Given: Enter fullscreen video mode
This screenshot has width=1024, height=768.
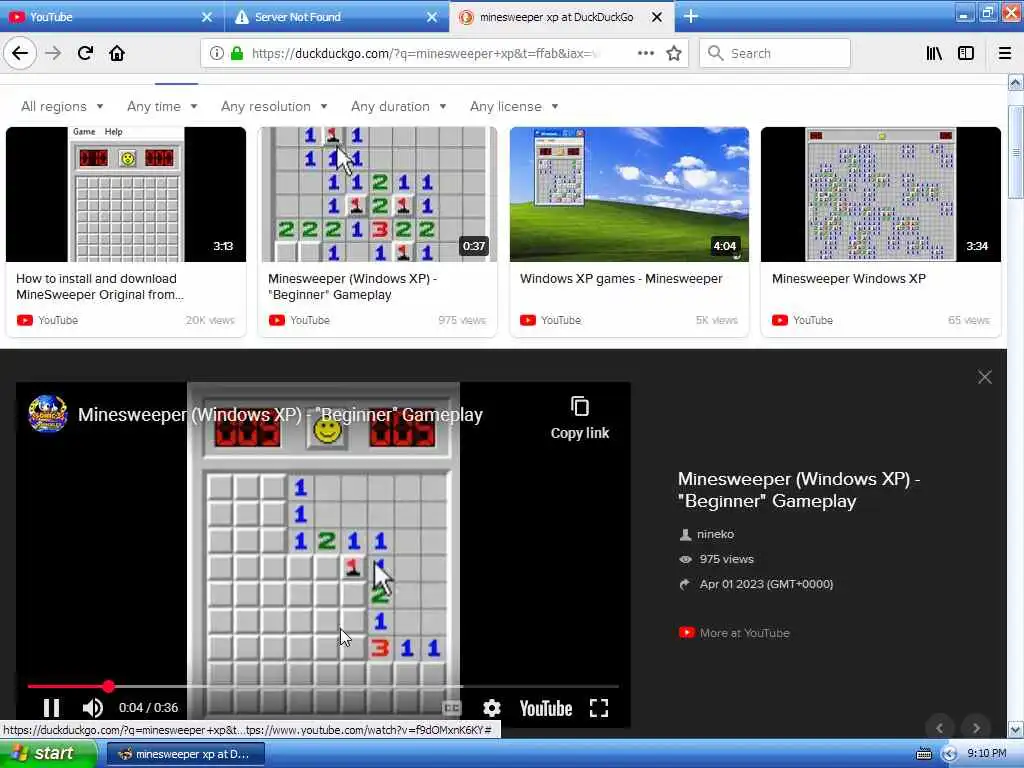Looking at the screenshot, I should tap(599, 708).
